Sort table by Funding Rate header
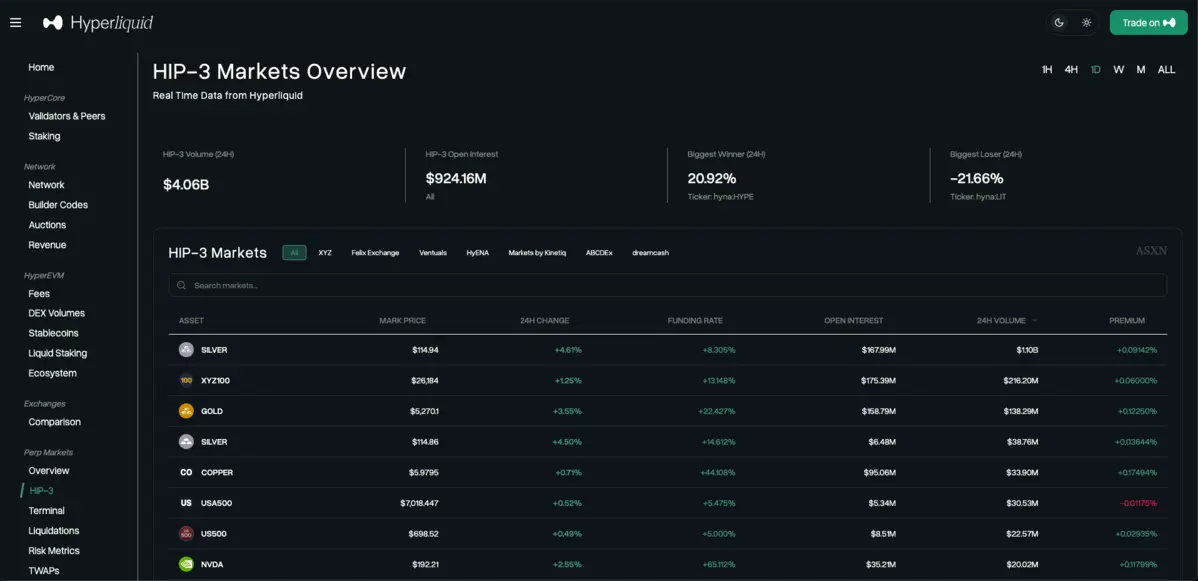Screen dimensions: 1198x581 [695, 321]
